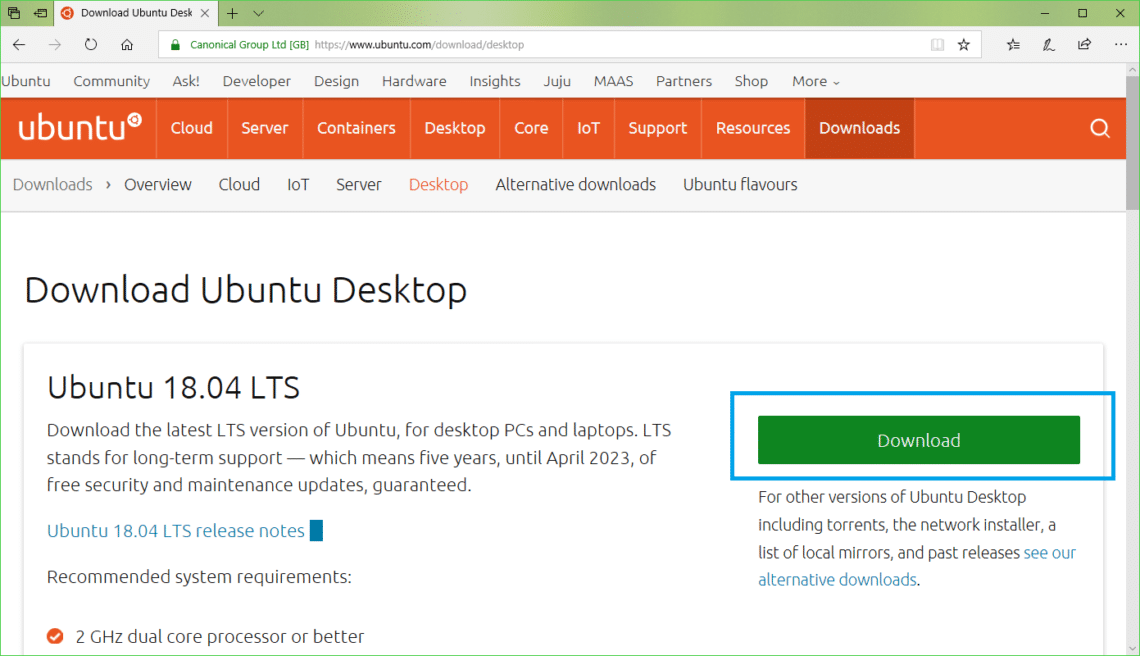Open Ubuntu 18.04 LTS release notes link
Screen dimensions: 1140x656
176,531
